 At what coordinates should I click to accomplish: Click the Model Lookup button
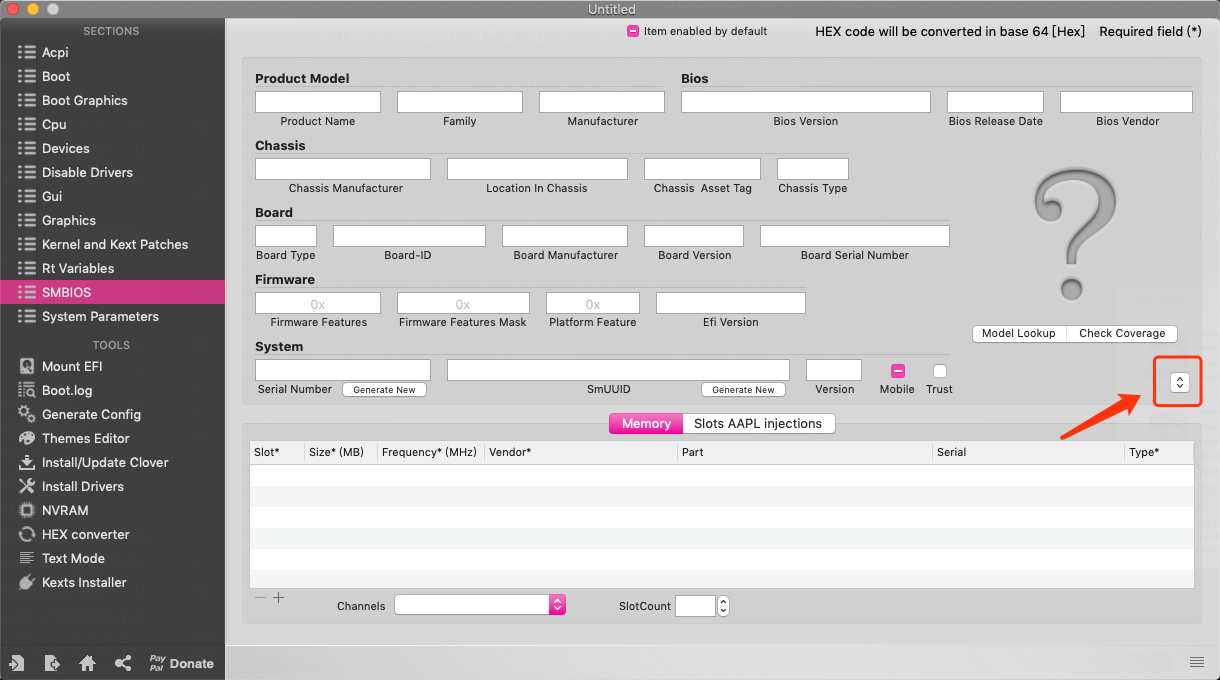pyautogui.click(x=1019, y=333)
